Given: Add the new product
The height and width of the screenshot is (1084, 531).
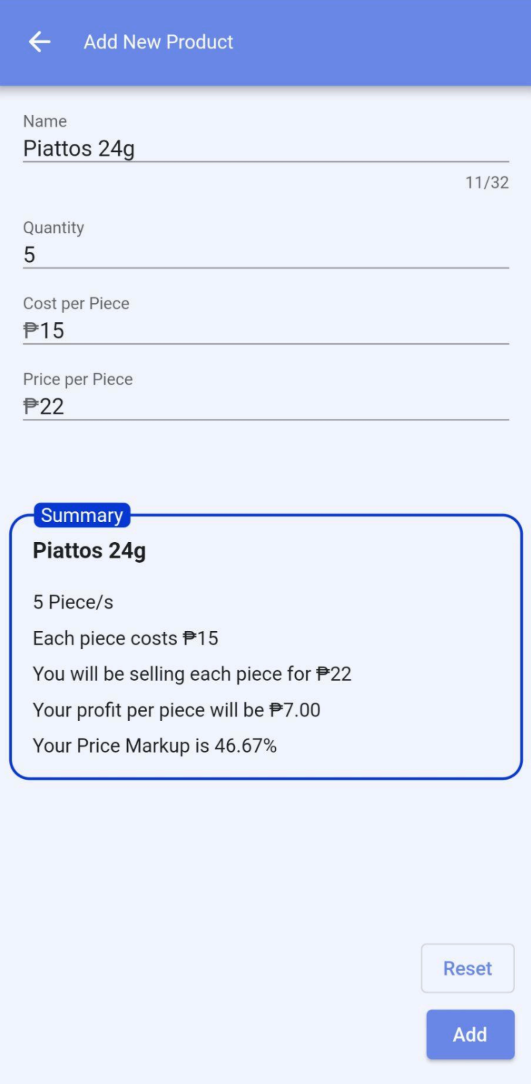Looking at the screenshot, I should [x=470, y=1034].
